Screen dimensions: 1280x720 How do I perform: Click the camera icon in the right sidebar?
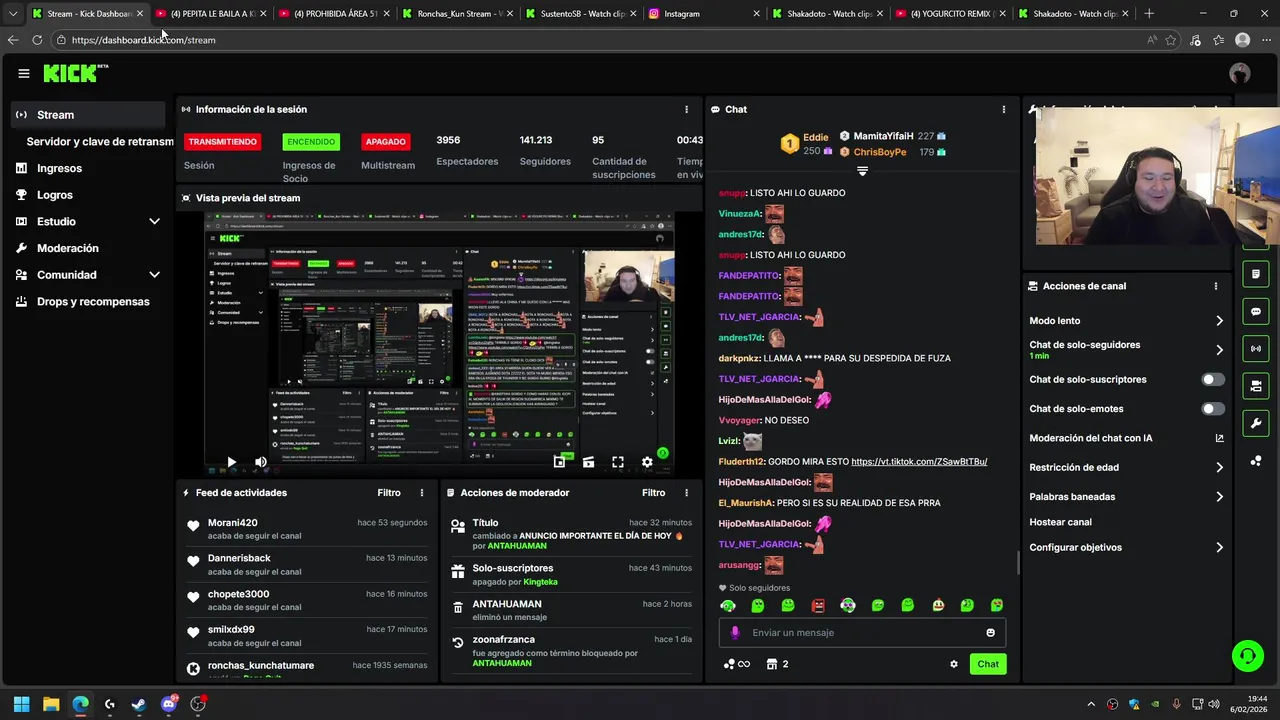[x=1256, y=386]
